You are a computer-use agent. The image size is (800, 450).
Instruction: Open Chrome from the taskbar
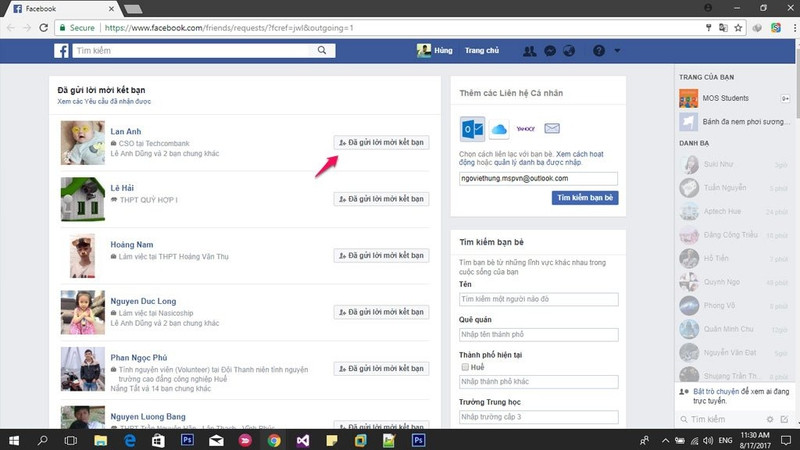274,440
